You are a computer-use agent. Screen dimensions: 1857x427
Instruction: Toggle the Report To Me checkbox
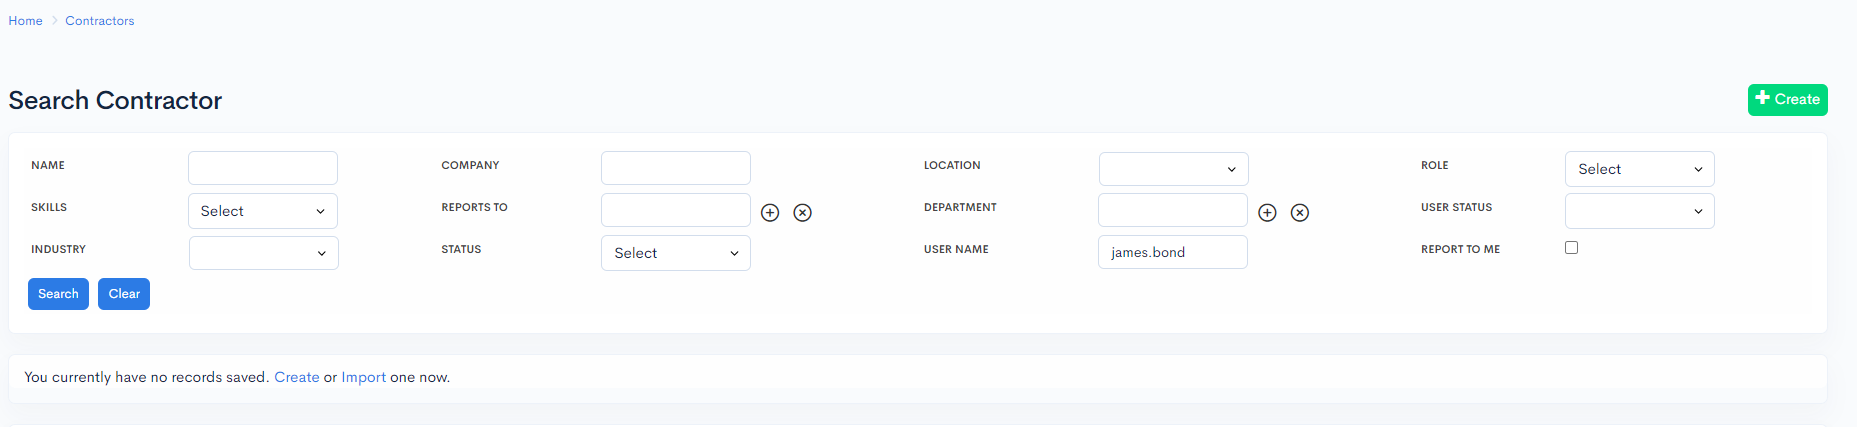coord(1571,247)
